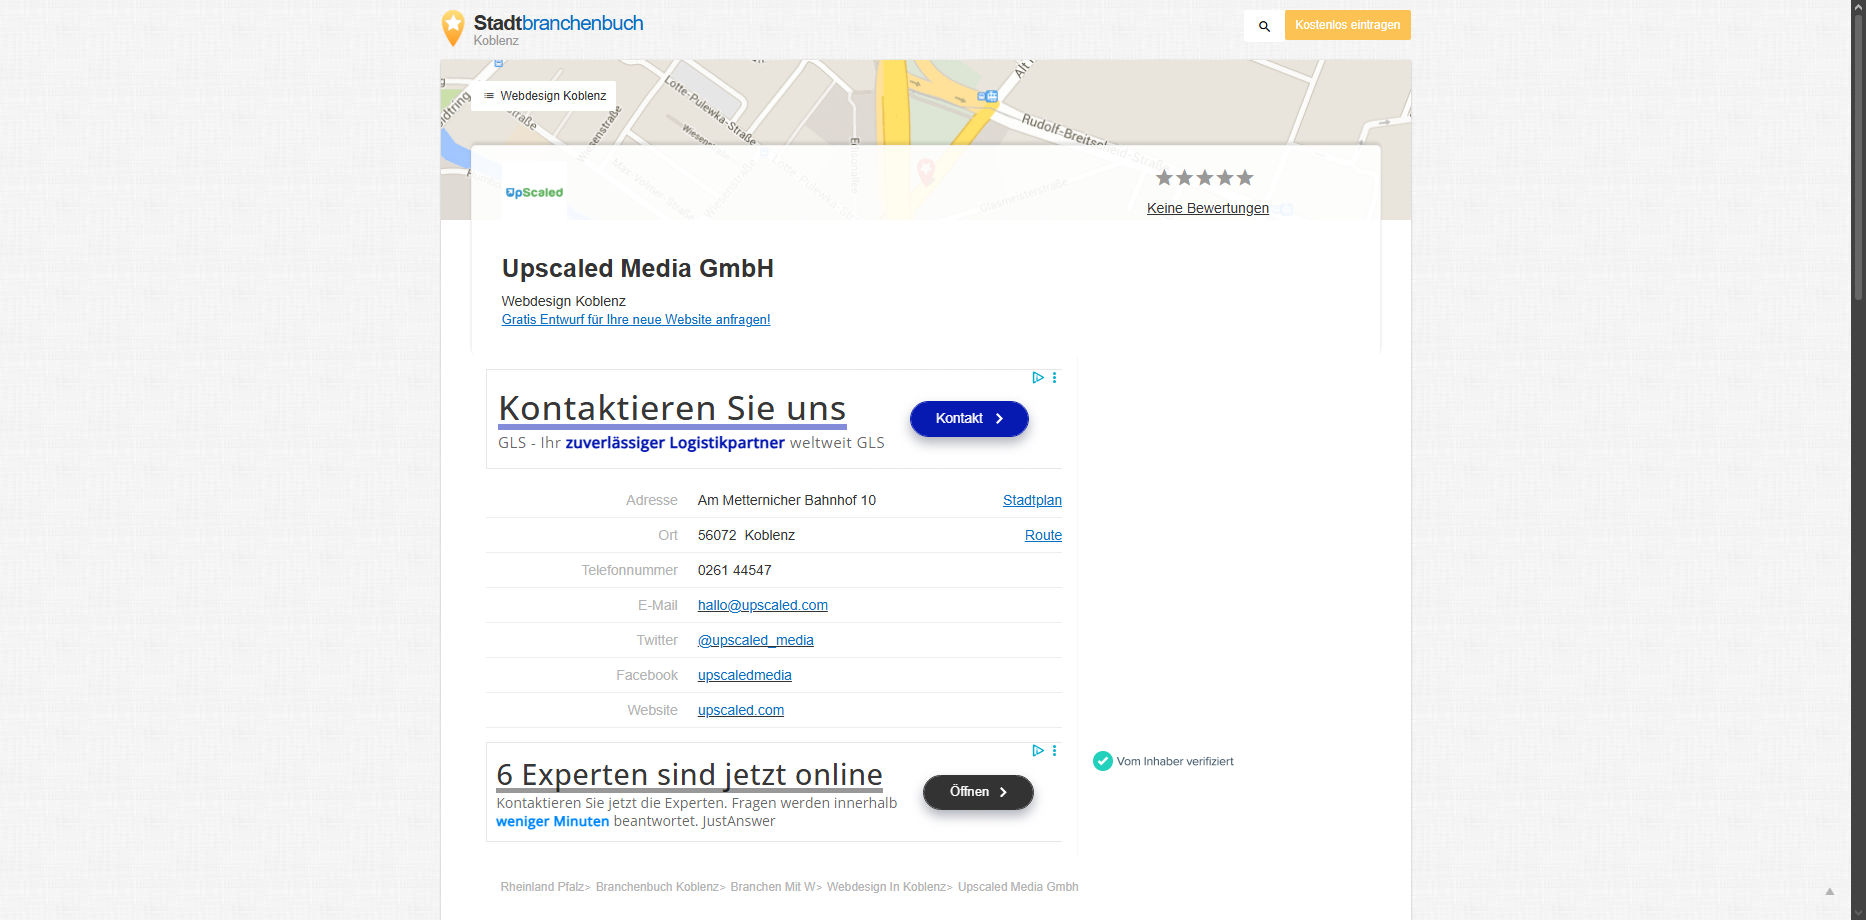Image resolution: width=1866 pixels, height=920 pixels.
Task: Open ad options dots on JustAnswer ad
Action: coord(1054,751)
